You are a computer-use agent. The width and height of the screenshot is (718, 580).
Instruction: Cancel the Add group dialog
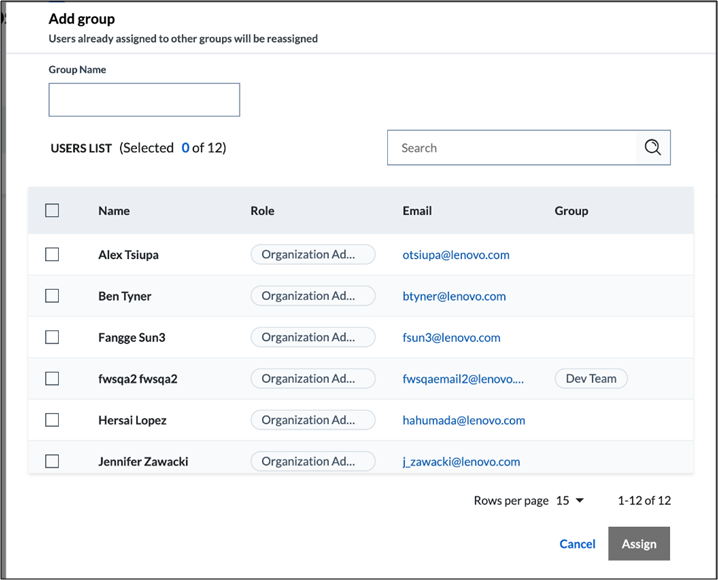pyautogui.click(x=577, y=544)
